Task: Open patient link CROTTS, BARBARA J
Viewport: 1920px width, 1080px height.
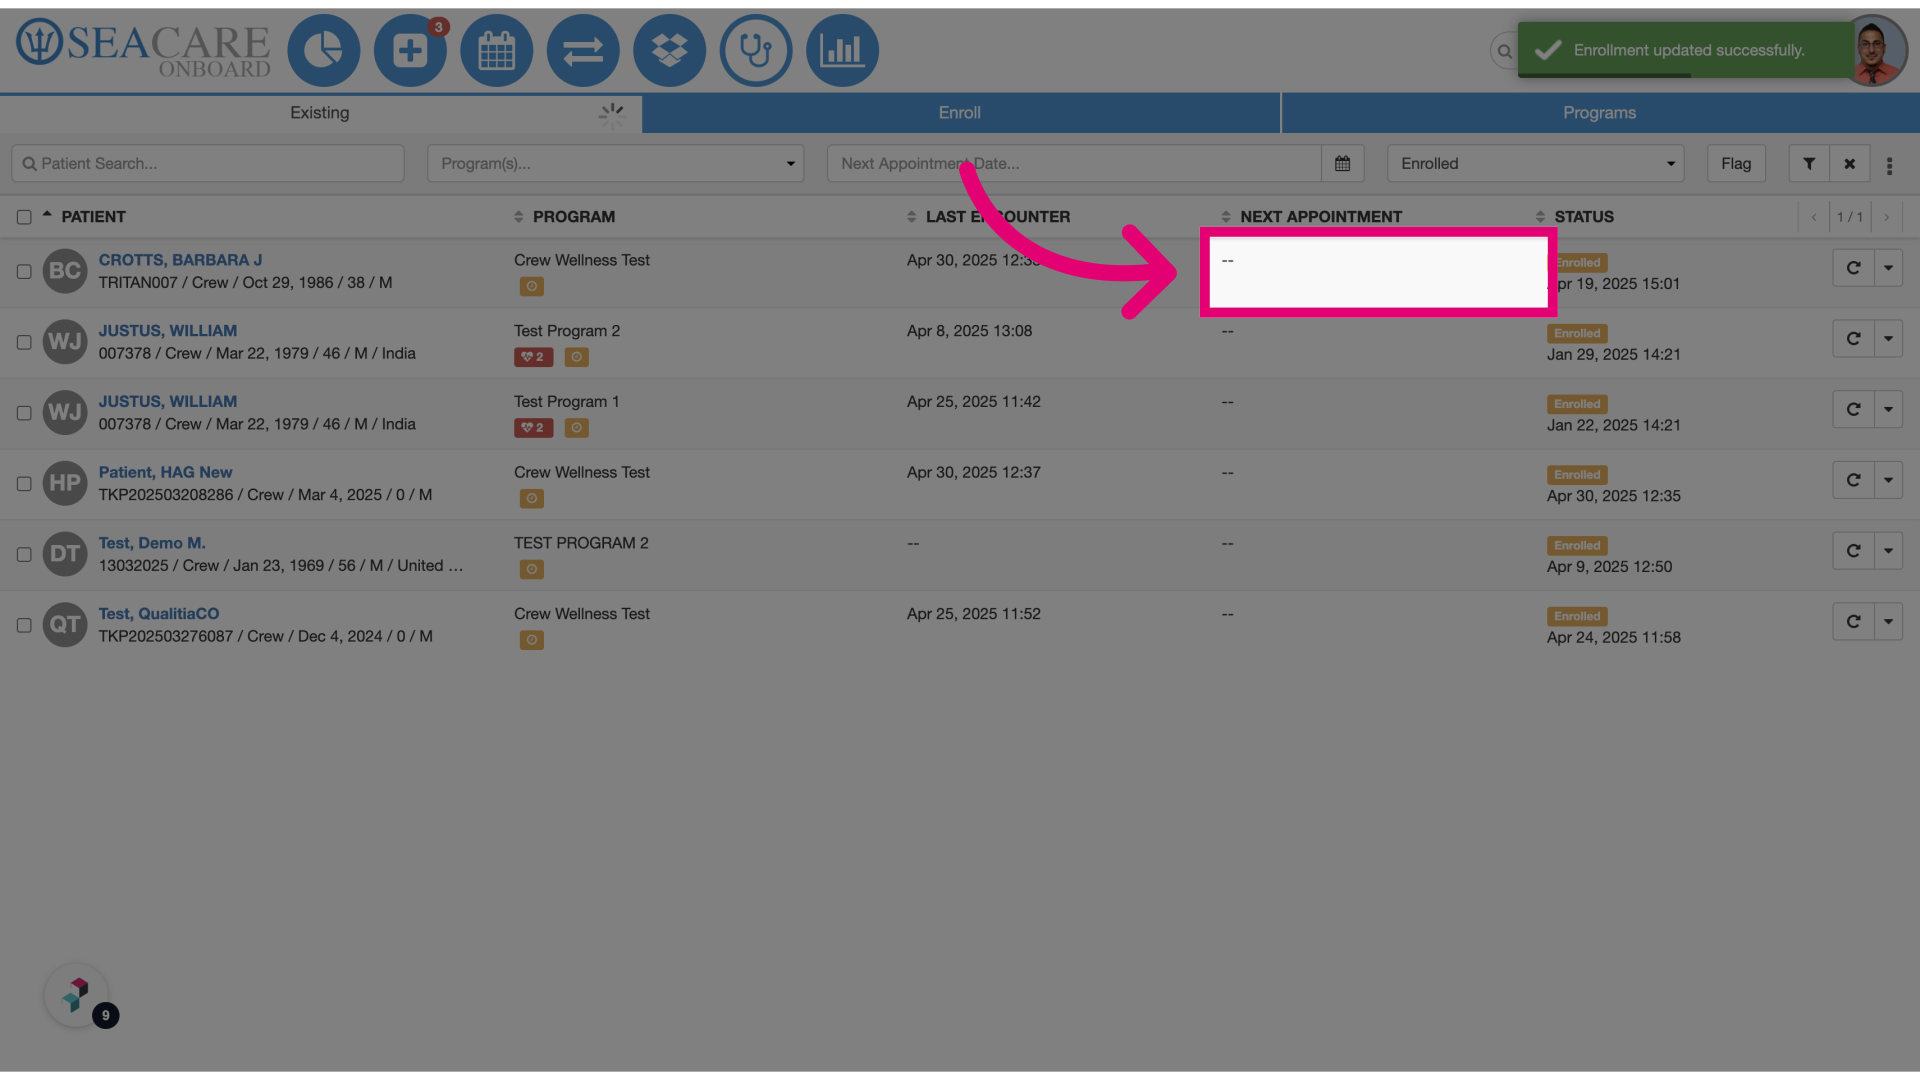Action: (180, 260)
